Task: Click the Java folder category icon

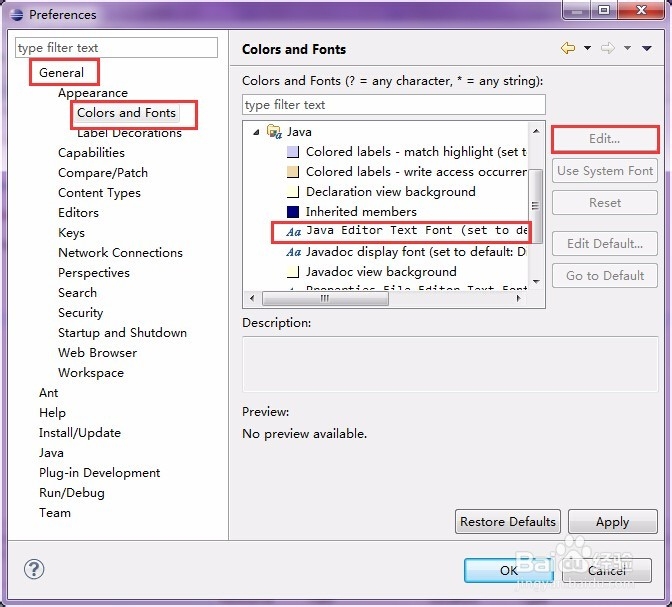Action: [274, 132]
